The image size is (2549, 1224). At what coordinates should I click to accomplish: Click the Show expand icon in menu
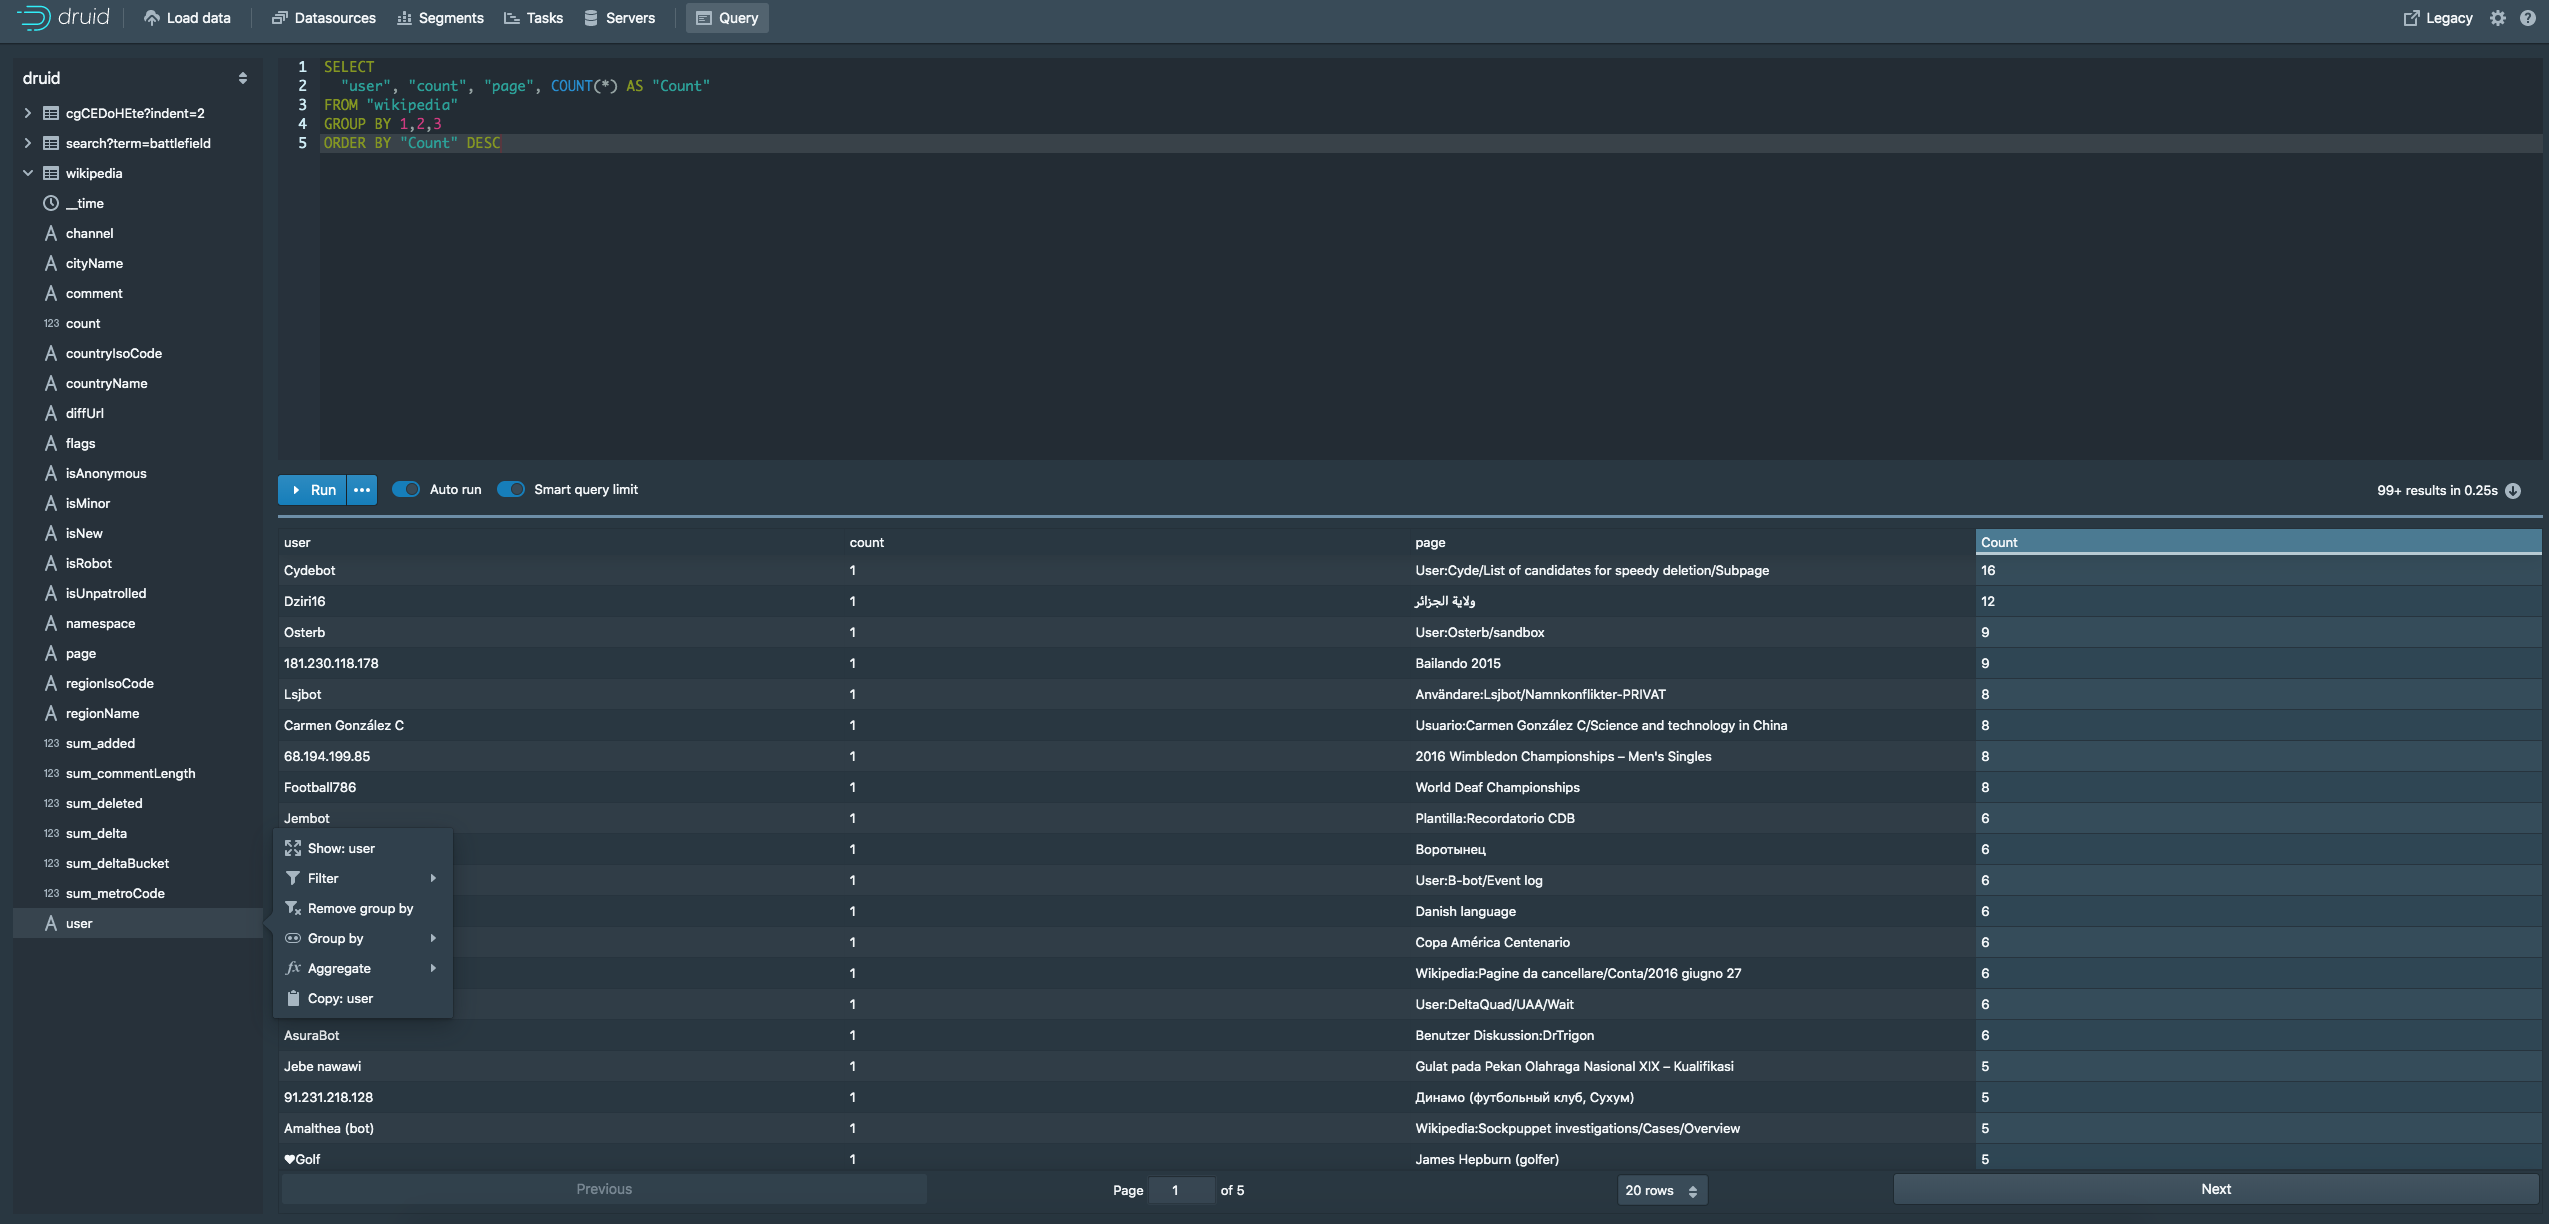click(293, 848)
